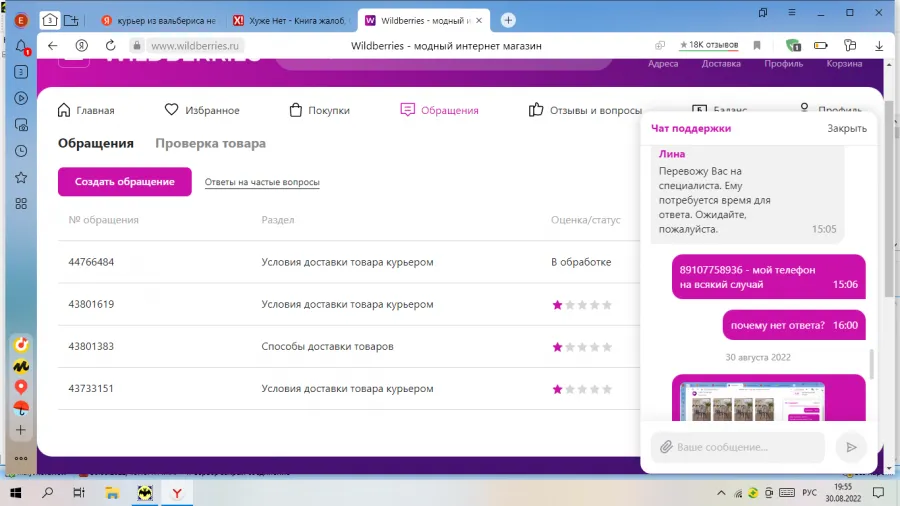Click Способы доставки товаров row text

(x=327, y=347)
